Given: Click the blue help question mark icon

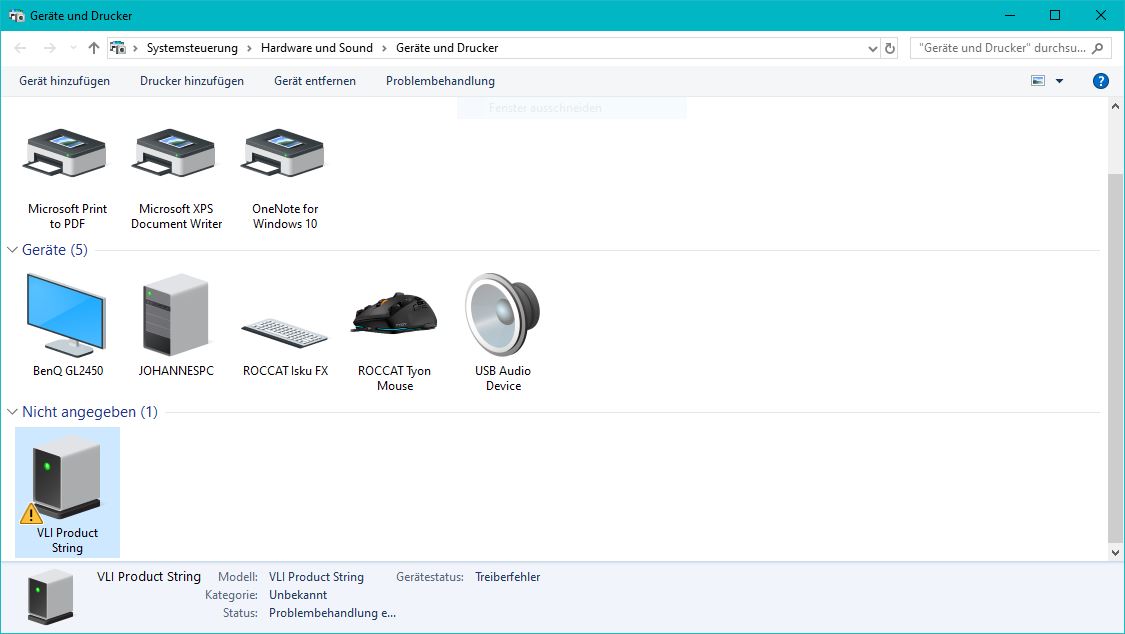Looking at the screenshot, I should coord(1100,81).
